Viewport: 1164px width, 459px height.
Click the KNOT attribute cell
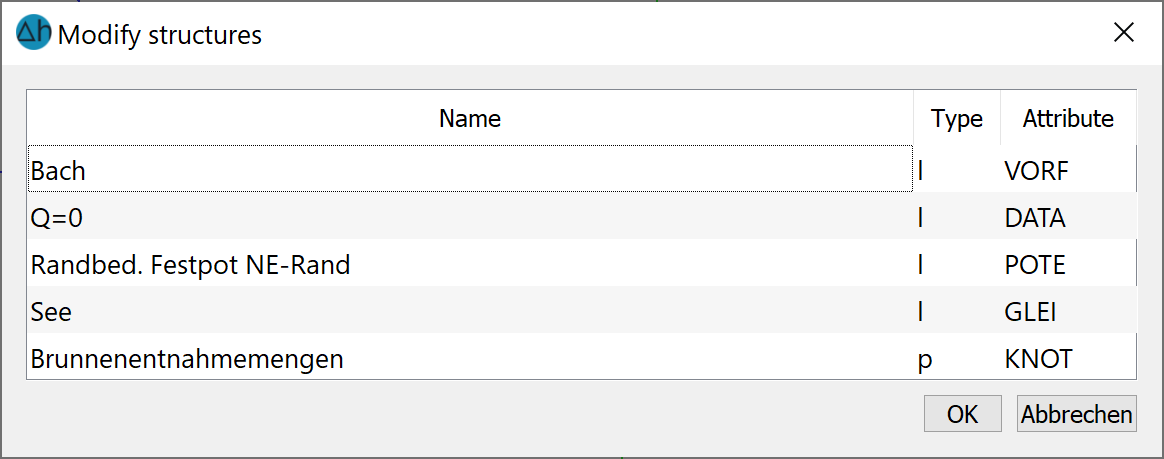tap(1068, 357)
